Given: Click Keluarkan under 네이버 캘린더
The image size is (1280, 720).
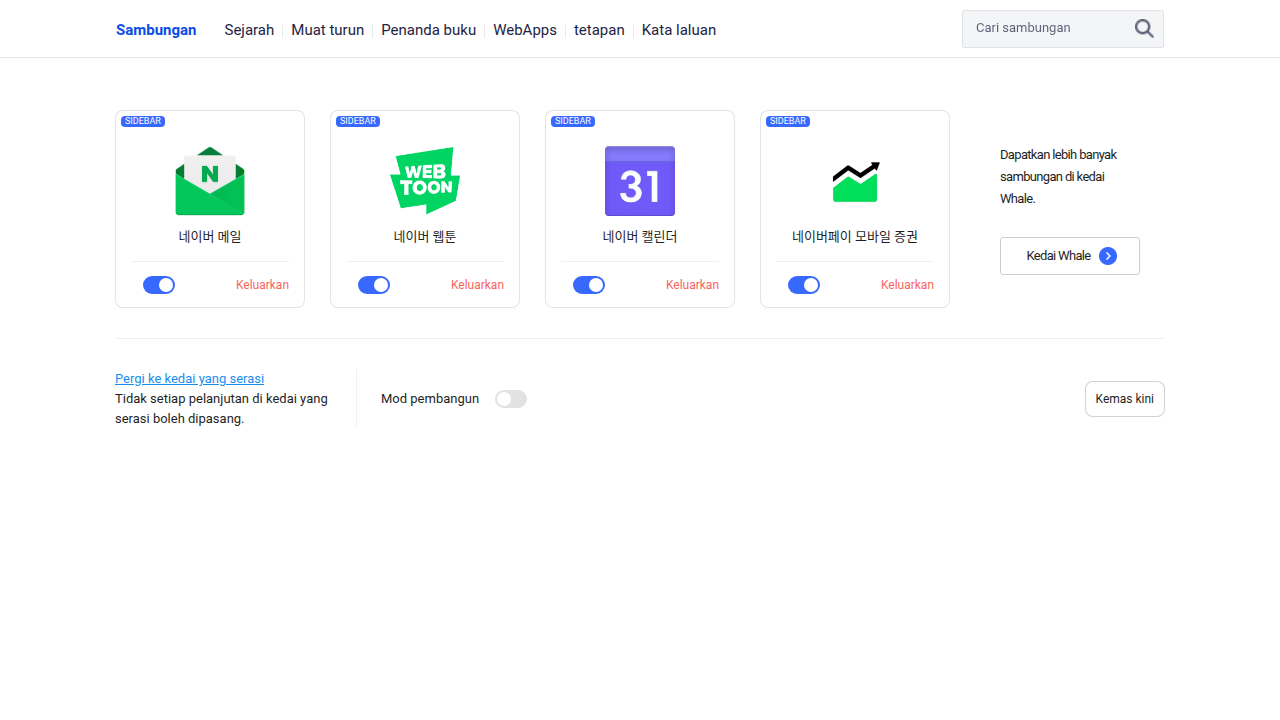Looking at the screenshot, I should pyautogui.click(x=692, y=285).
